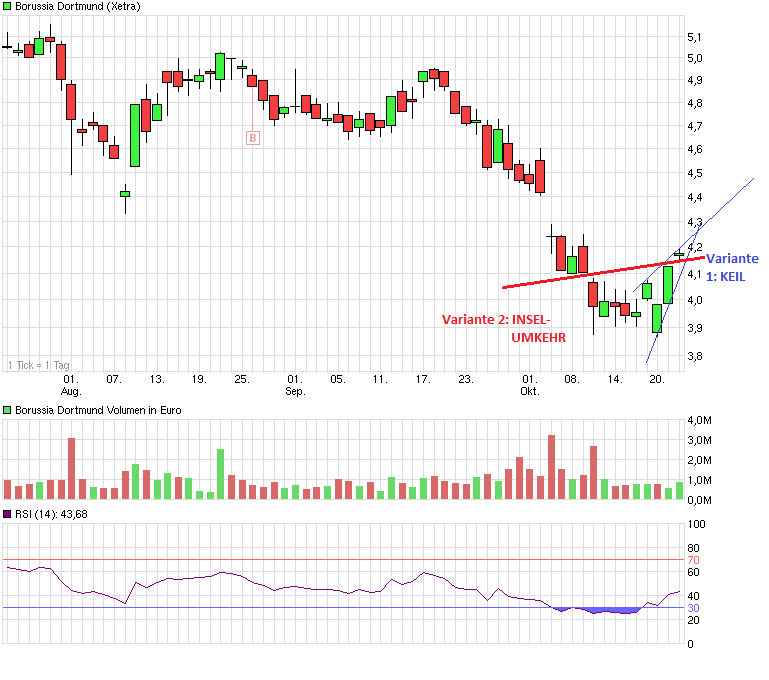Click the tallest red volume bar in October
The width and height of the screenshot is (769, 680).
click(551, 467)
